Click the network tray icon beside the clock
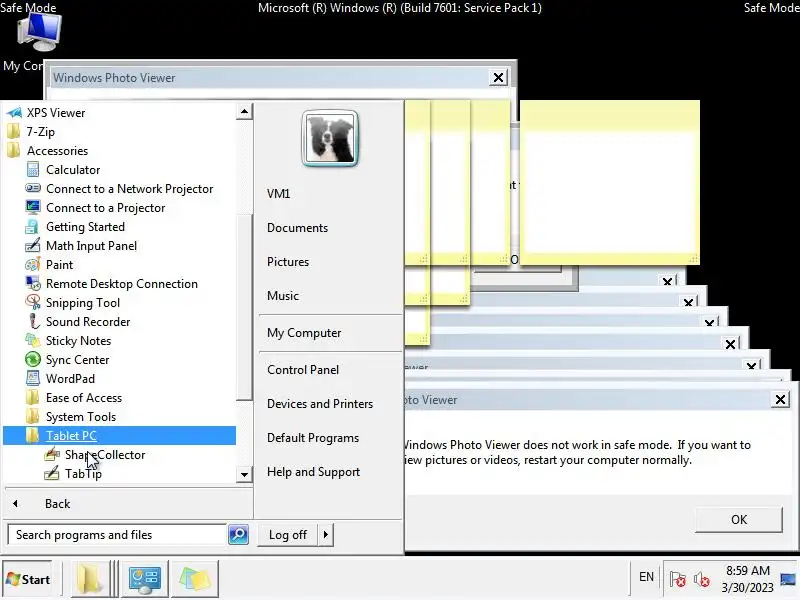This screenshot has width=800, height=600. click(x=787, y=579)
